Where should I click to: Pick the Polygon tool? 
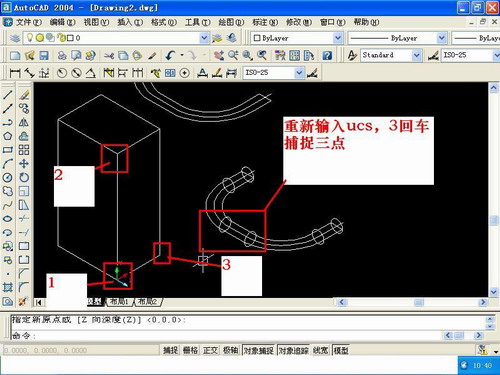pos(8,136)
